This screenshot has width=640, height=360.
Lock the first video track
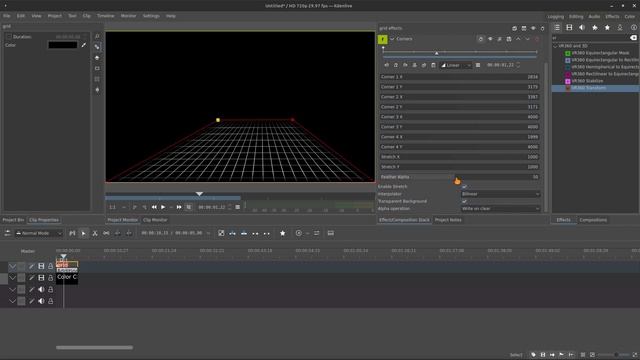pos(51,266)
